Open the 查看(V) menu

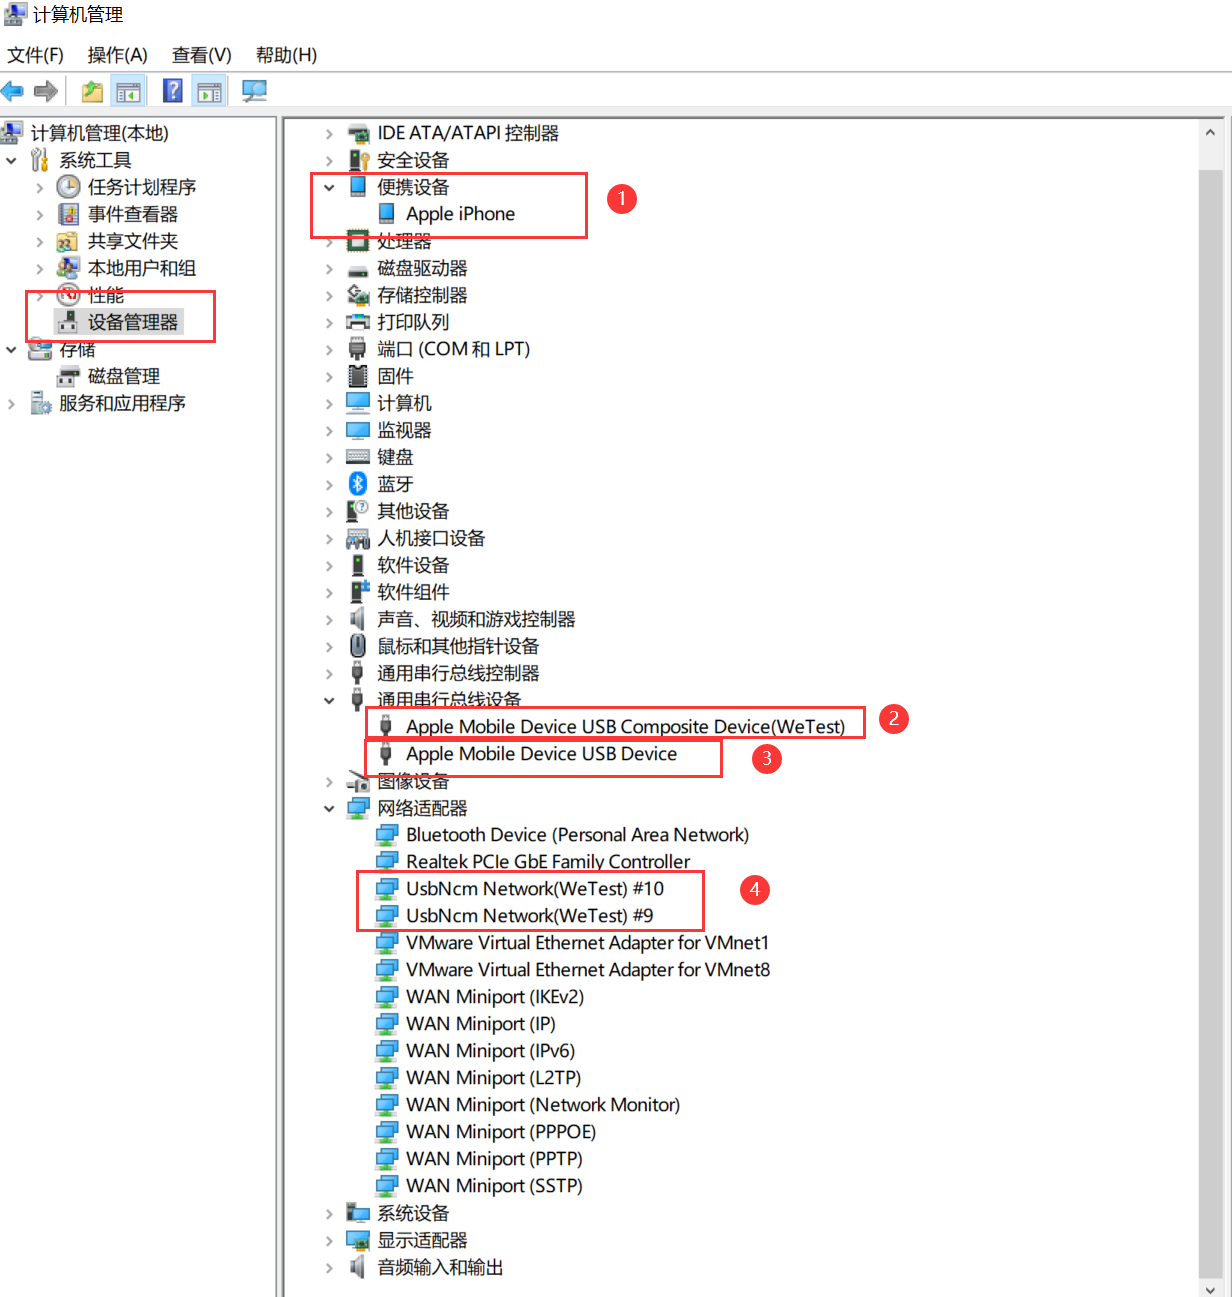[201, 55]
